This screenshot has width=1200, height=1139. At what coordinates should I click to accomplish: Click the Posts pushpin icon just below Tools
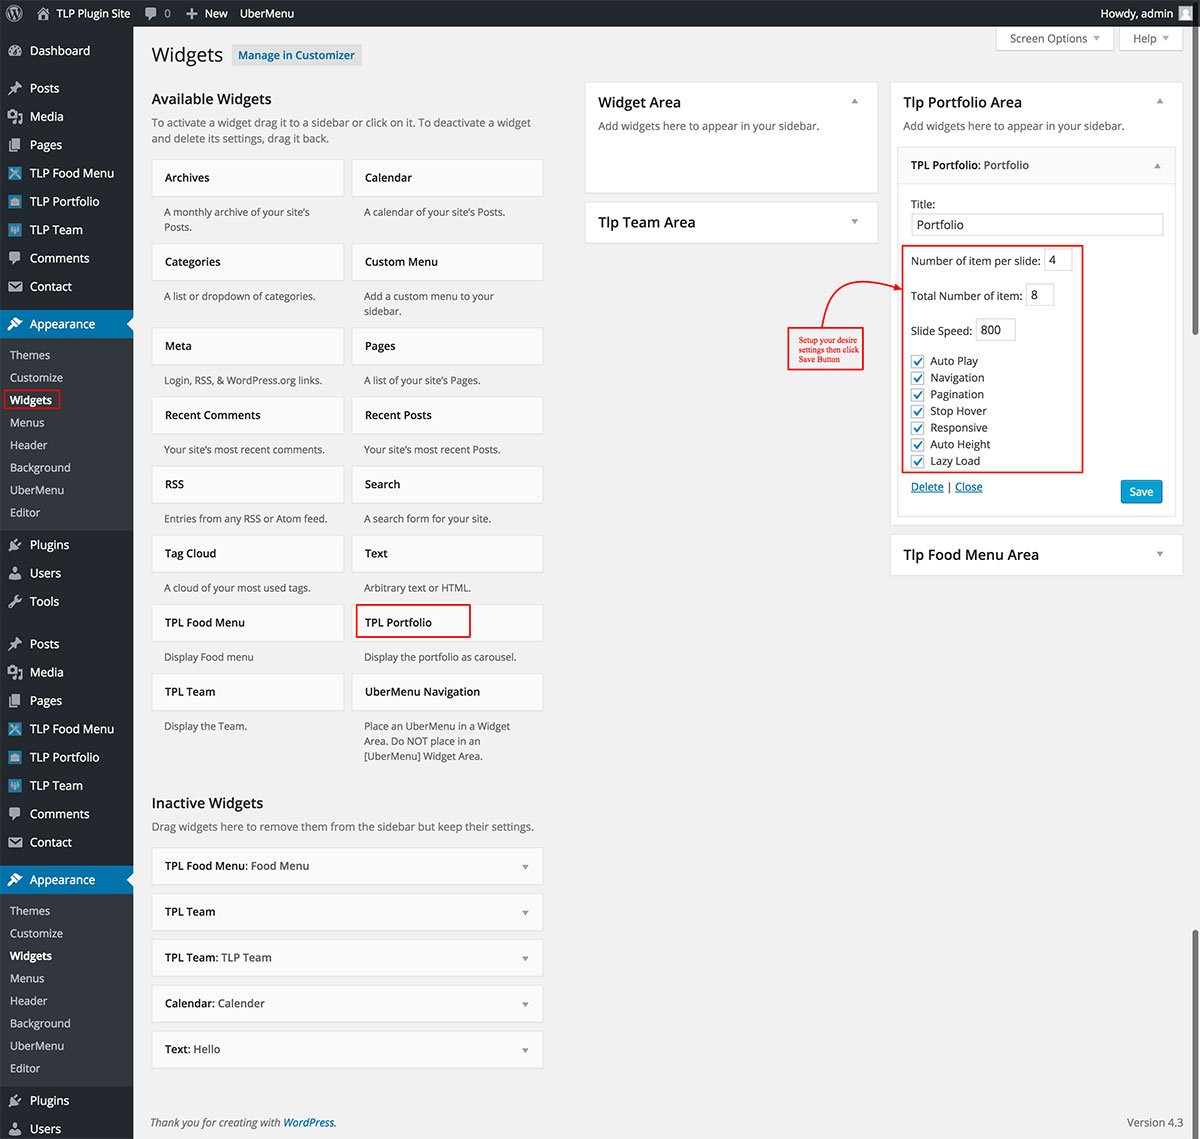coord(15,645)
